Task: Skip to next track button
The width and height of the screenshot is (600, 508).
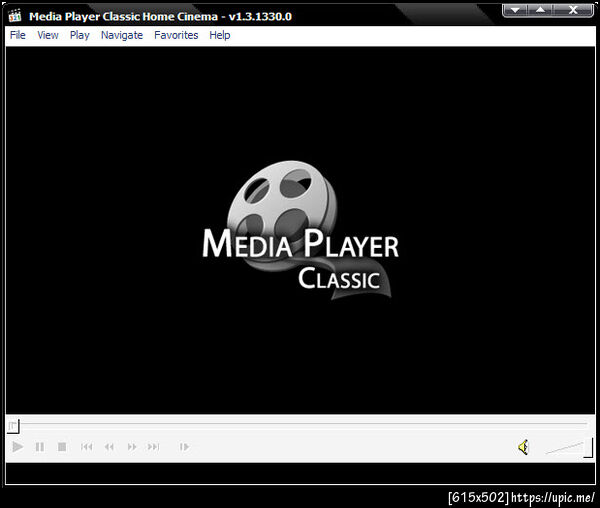Action: pos(153,446)
